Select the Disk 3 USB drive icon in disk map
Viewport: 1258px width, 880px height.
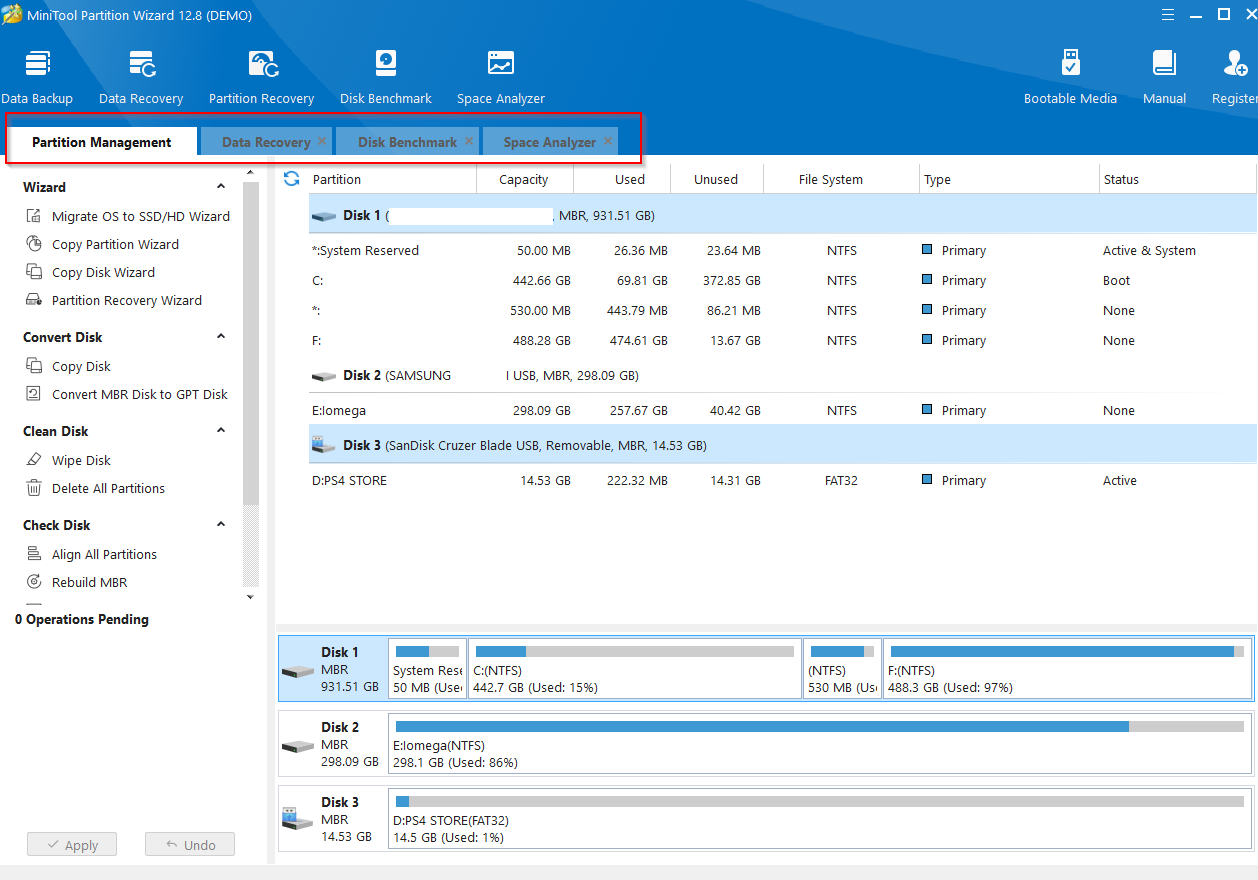(x=298, y=819)
